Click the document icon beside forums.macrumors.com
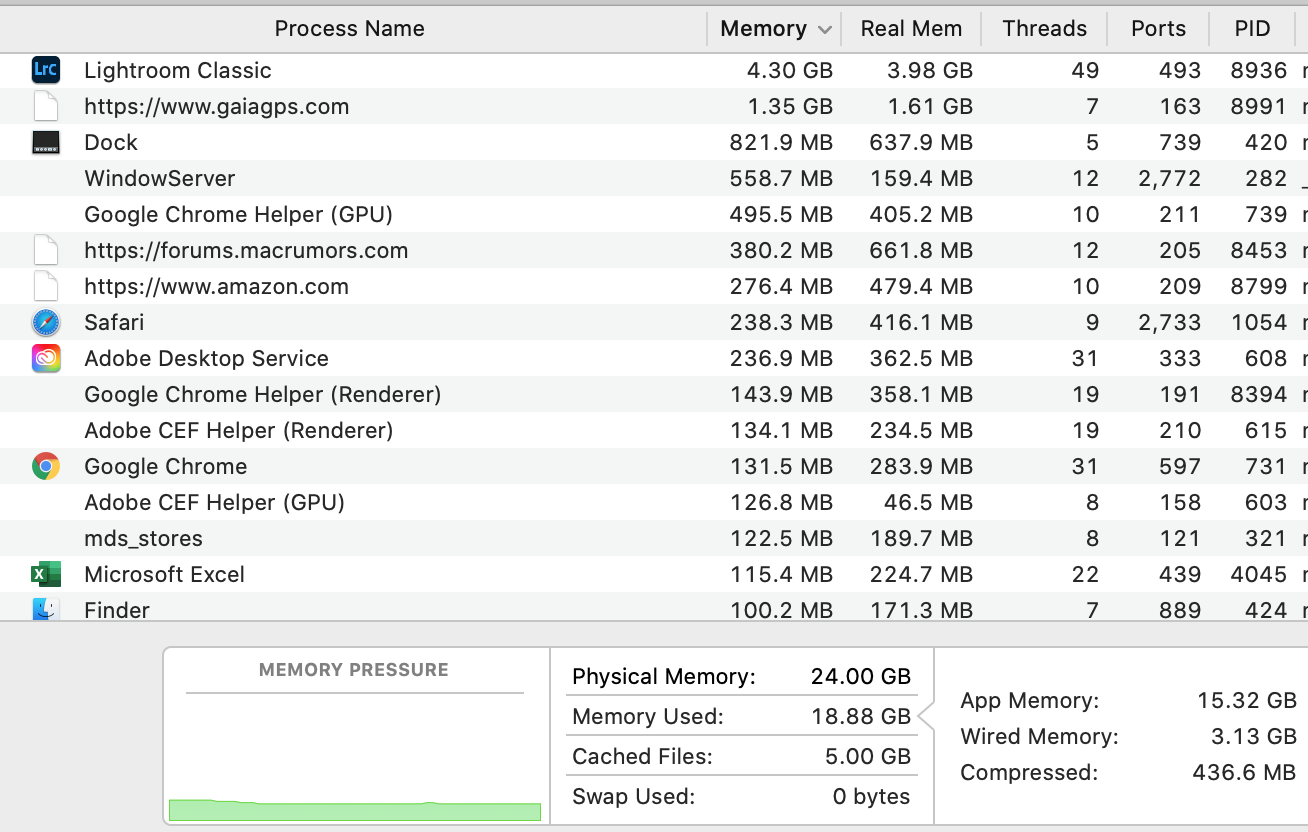 pos(46,250)
